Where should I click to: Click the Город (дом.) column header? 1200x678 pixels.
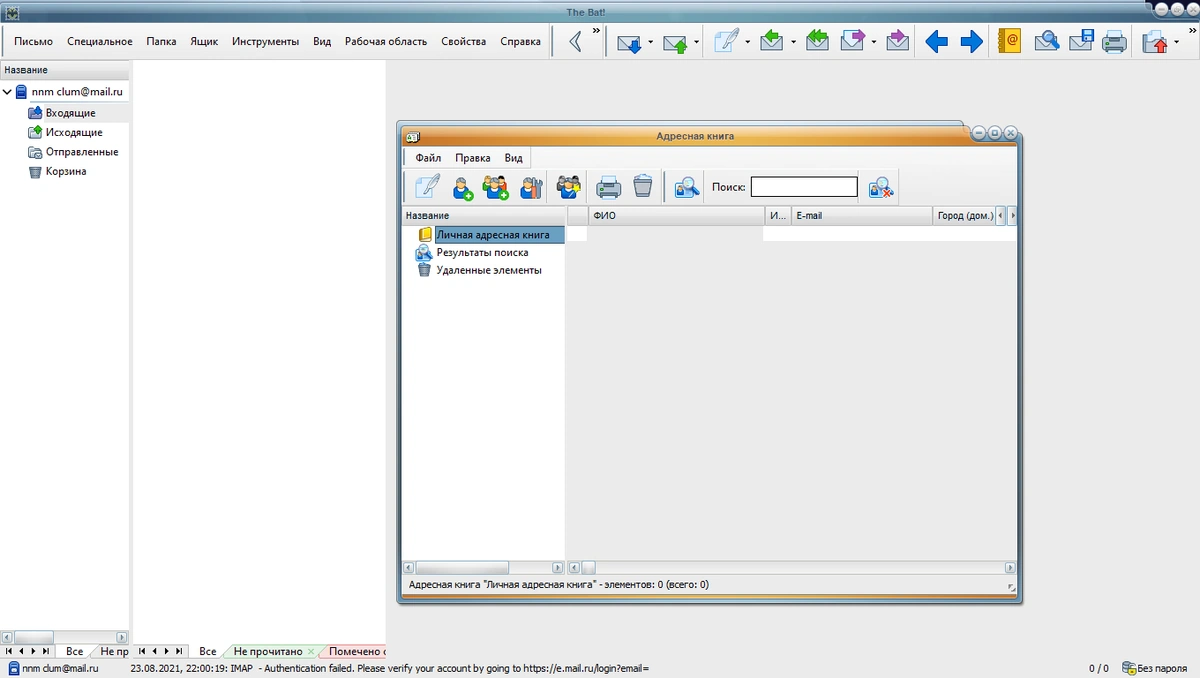tap(965, 215)
